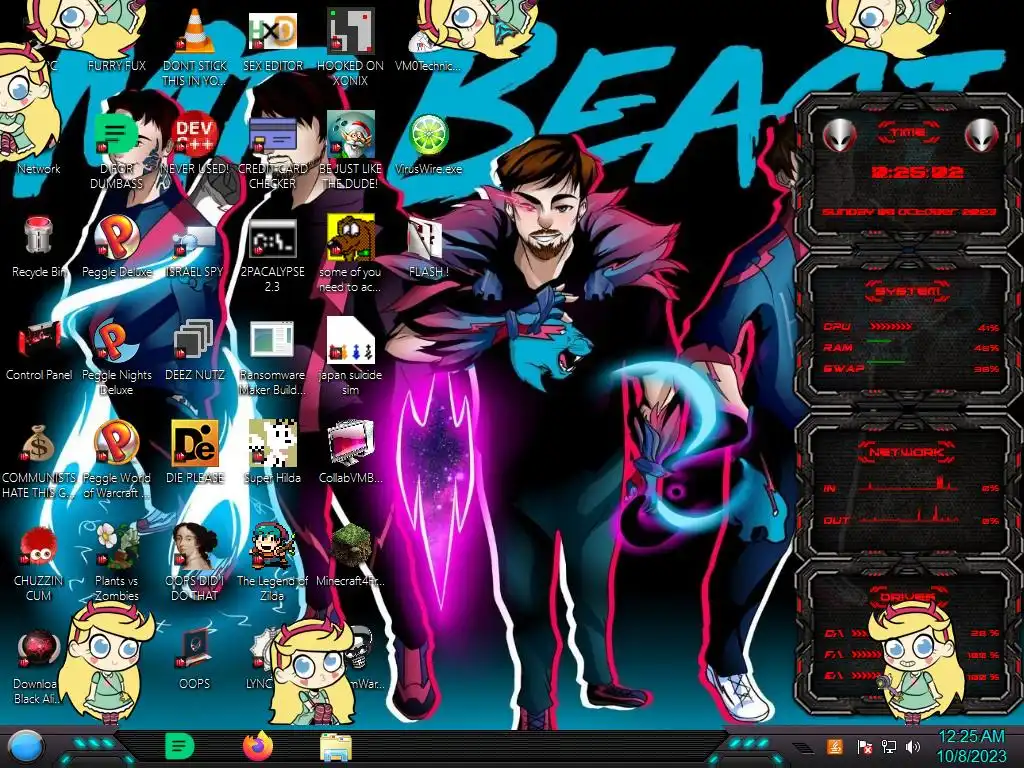Open the FLASH ! shortcut
1024x768 pixels.
[x=425, y=238]
